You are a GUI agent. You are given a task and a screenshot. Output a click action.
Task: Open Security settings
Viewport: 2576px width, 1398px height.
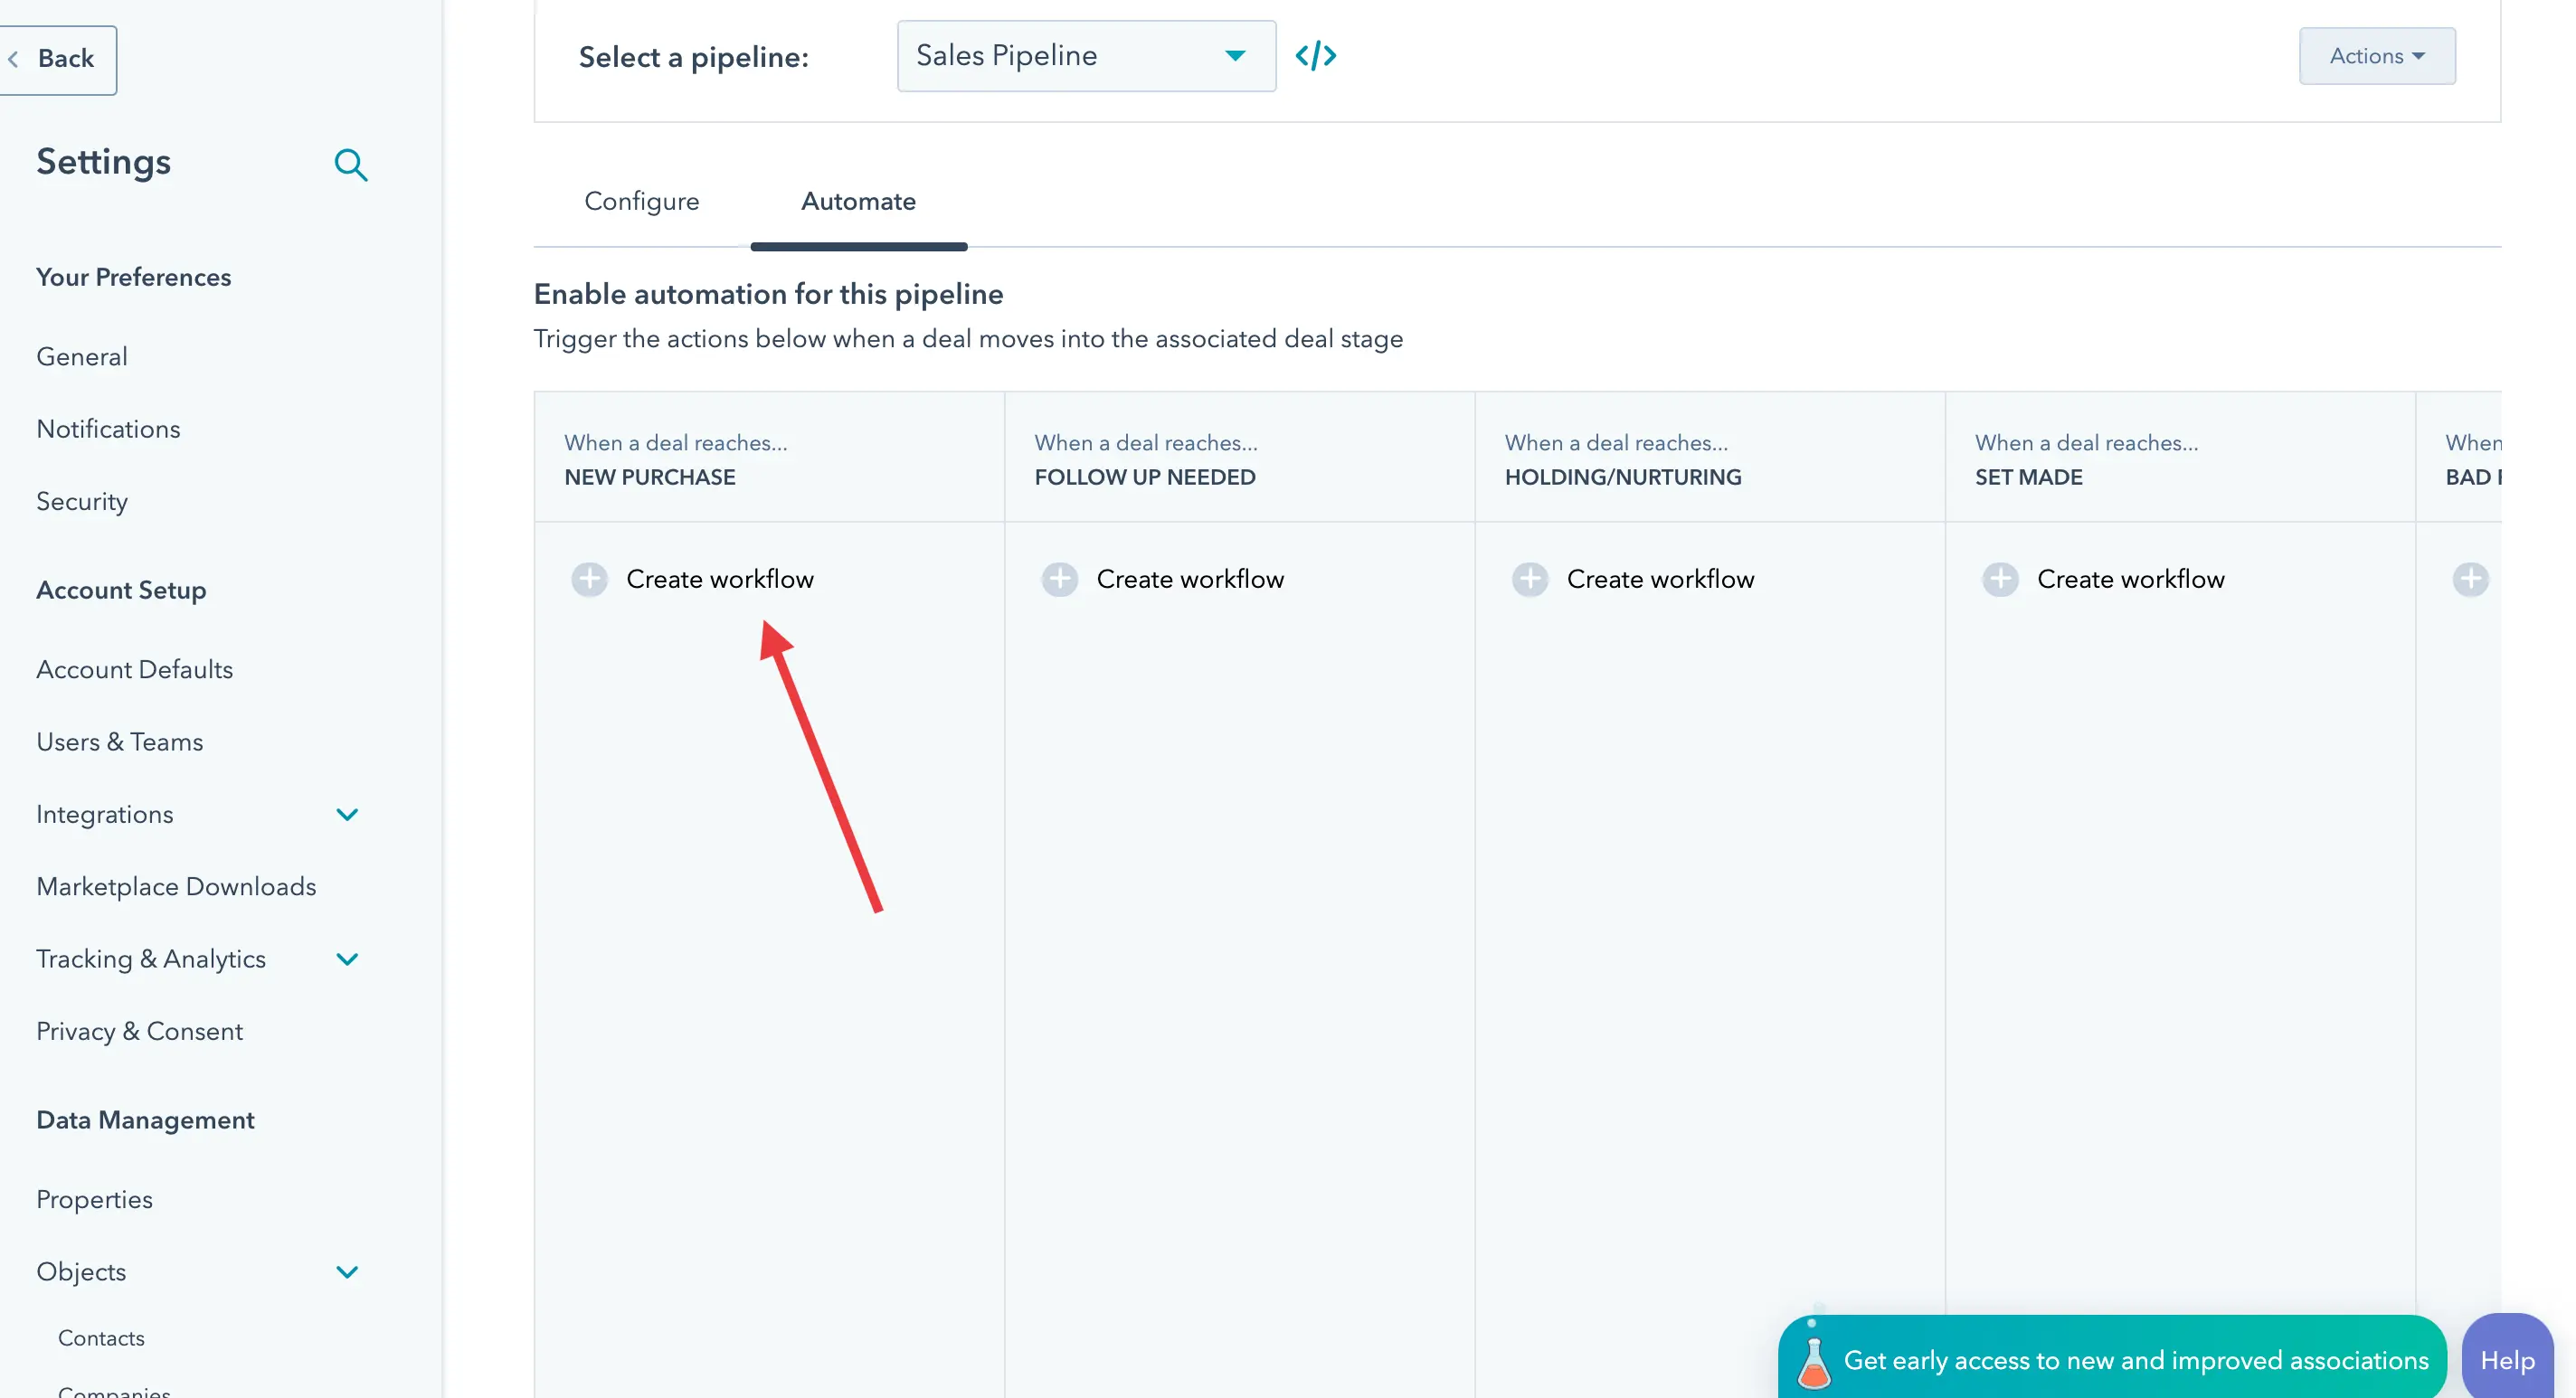82,502
